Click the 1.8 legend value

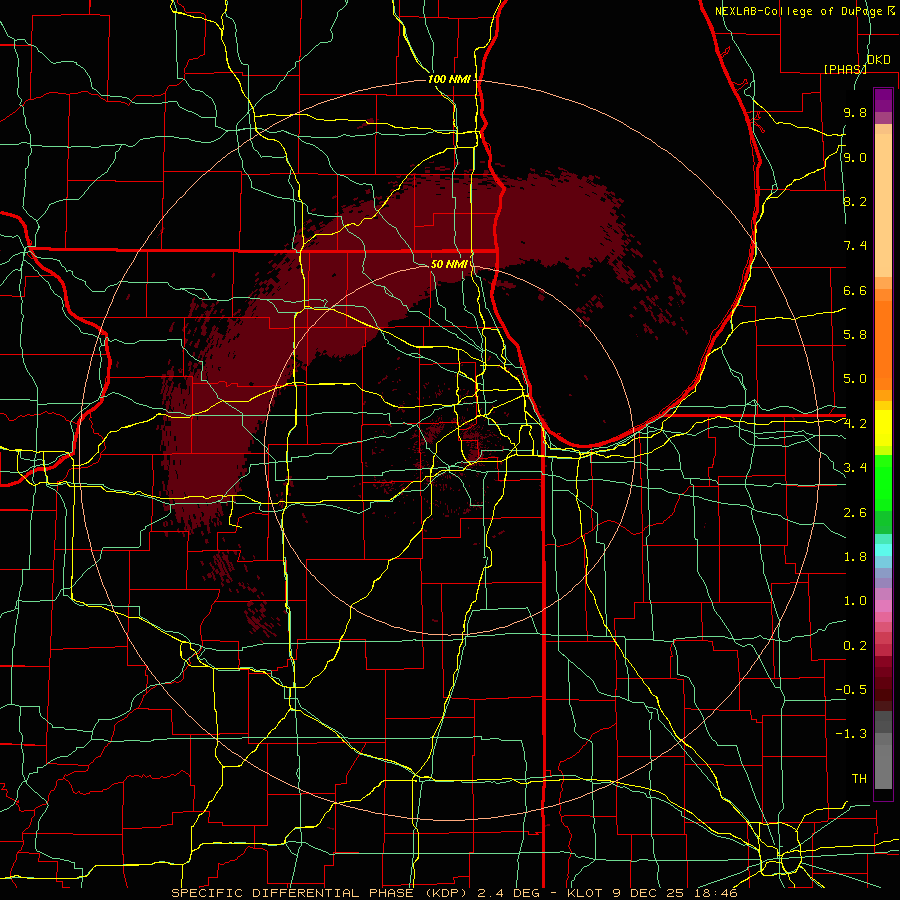pyautogui.click(x=855, y=556)
